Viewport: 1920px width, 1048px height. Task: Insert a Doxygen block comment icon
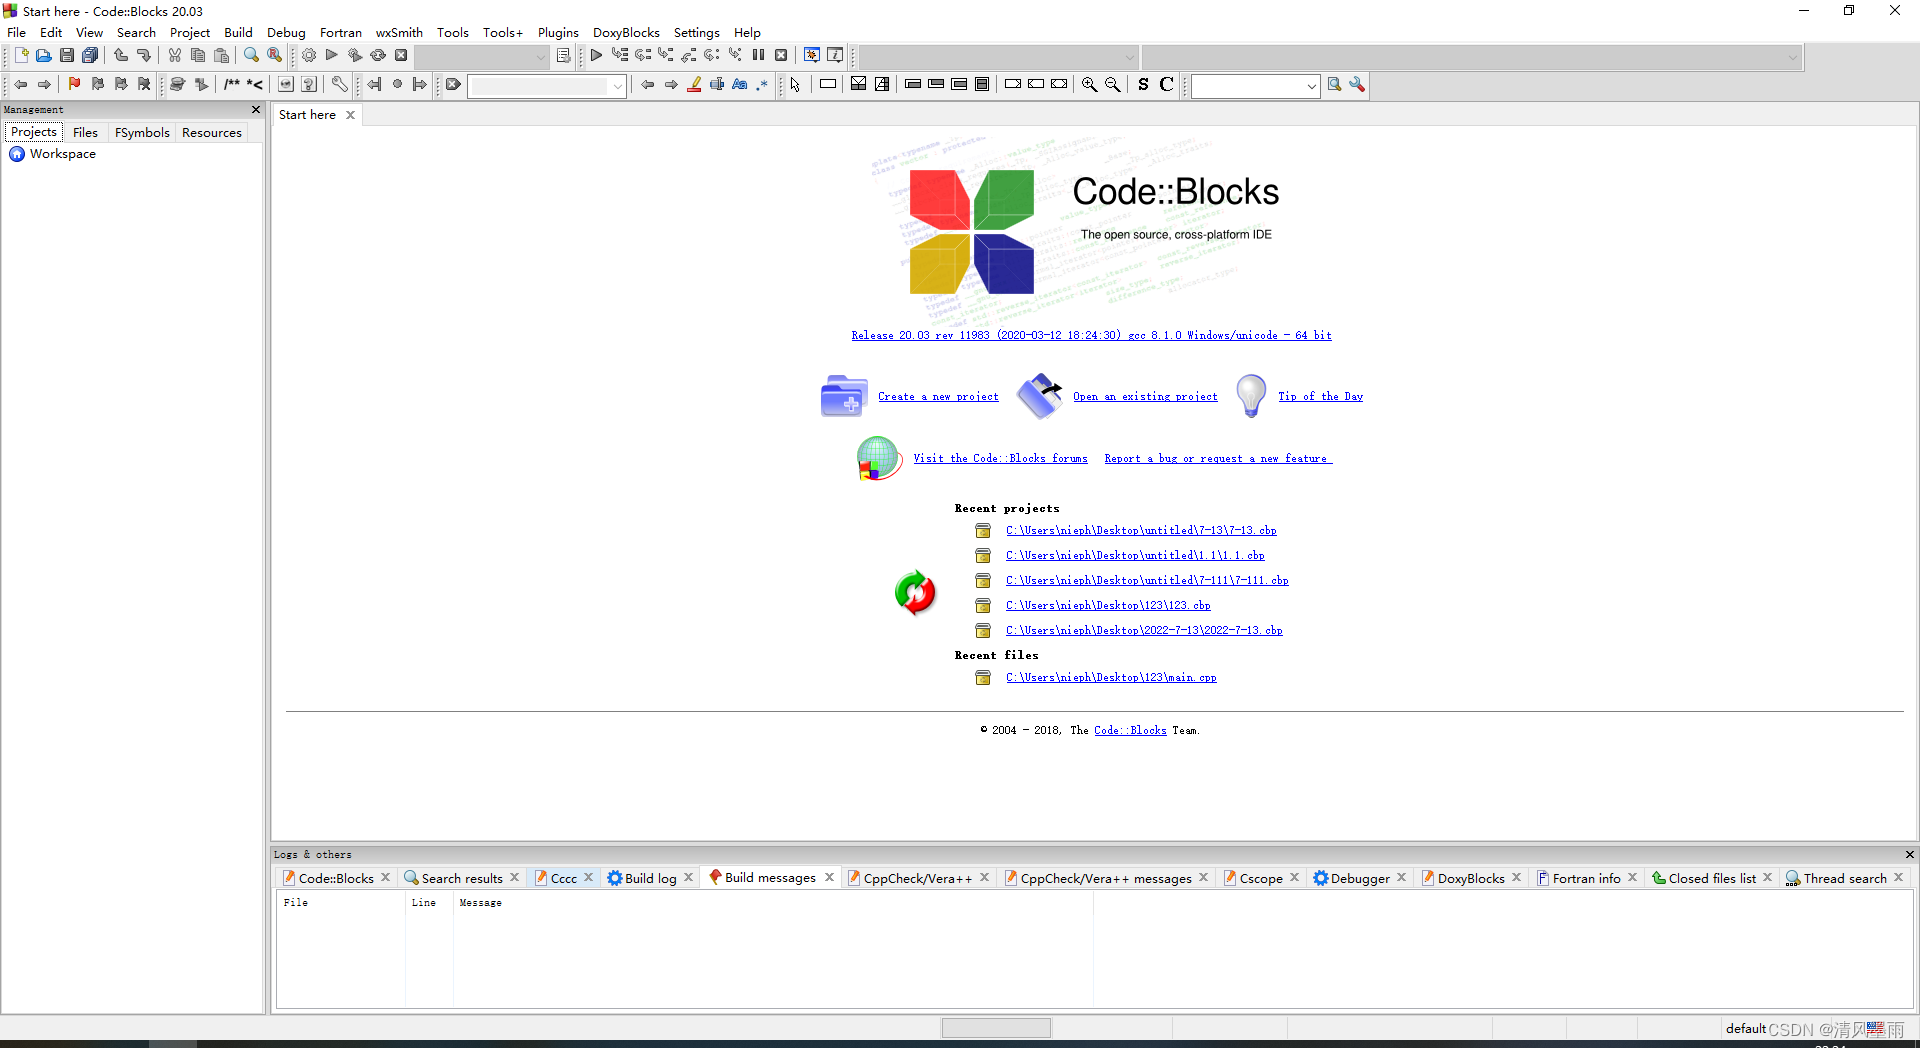click(x=232, y=85)
